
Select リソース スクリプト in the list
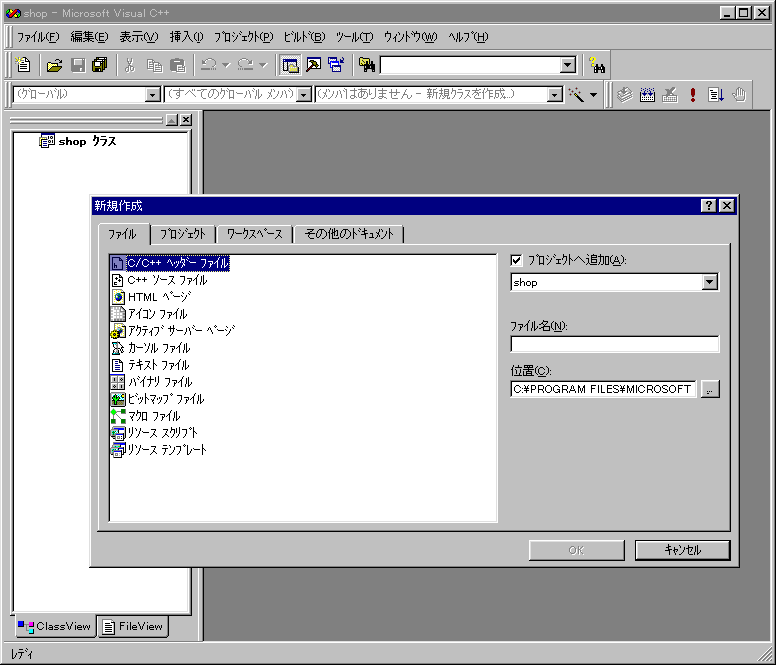154,432
